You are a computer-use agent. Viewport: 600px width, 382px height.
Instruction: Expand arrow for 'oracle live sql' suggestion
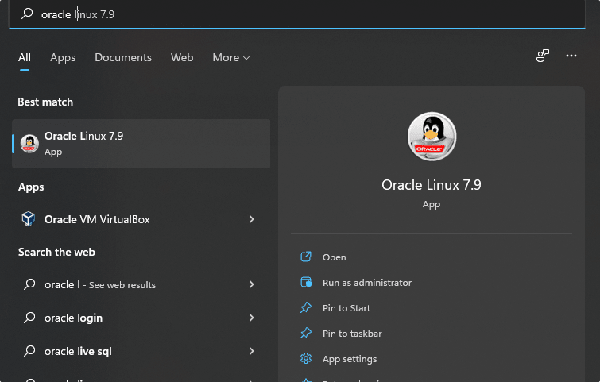[x=252, y=351]
